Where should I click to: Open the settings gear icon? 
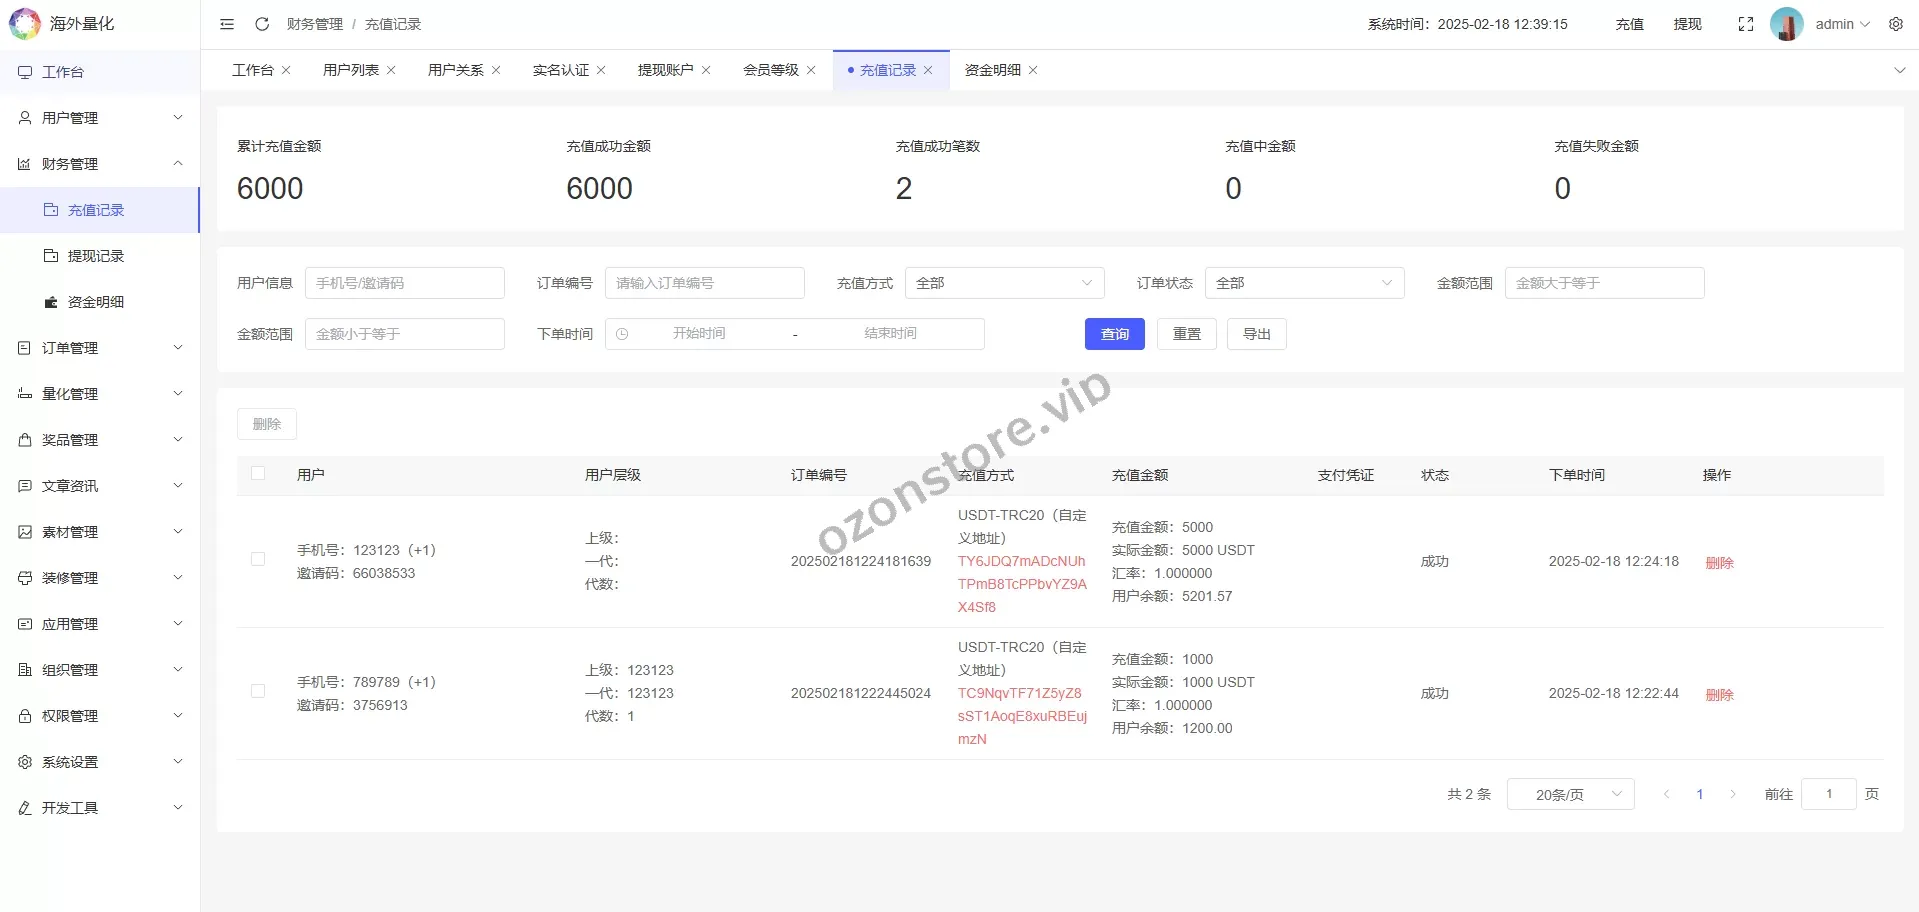pyautogui.click(x=1895, y=24)
